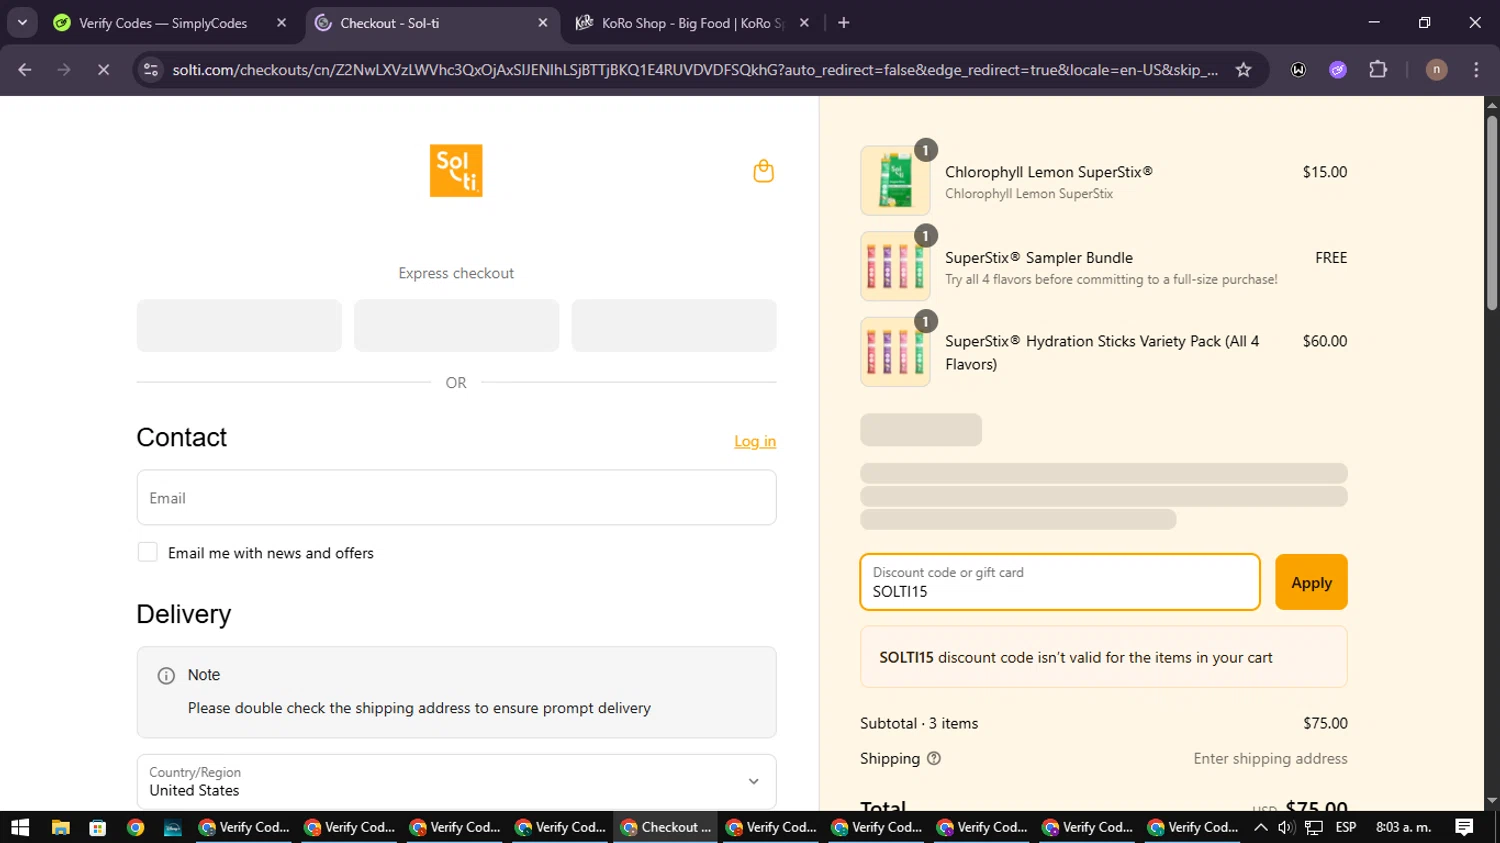Apply the discount code
1500x843 pixels.
coord(1311,582)
